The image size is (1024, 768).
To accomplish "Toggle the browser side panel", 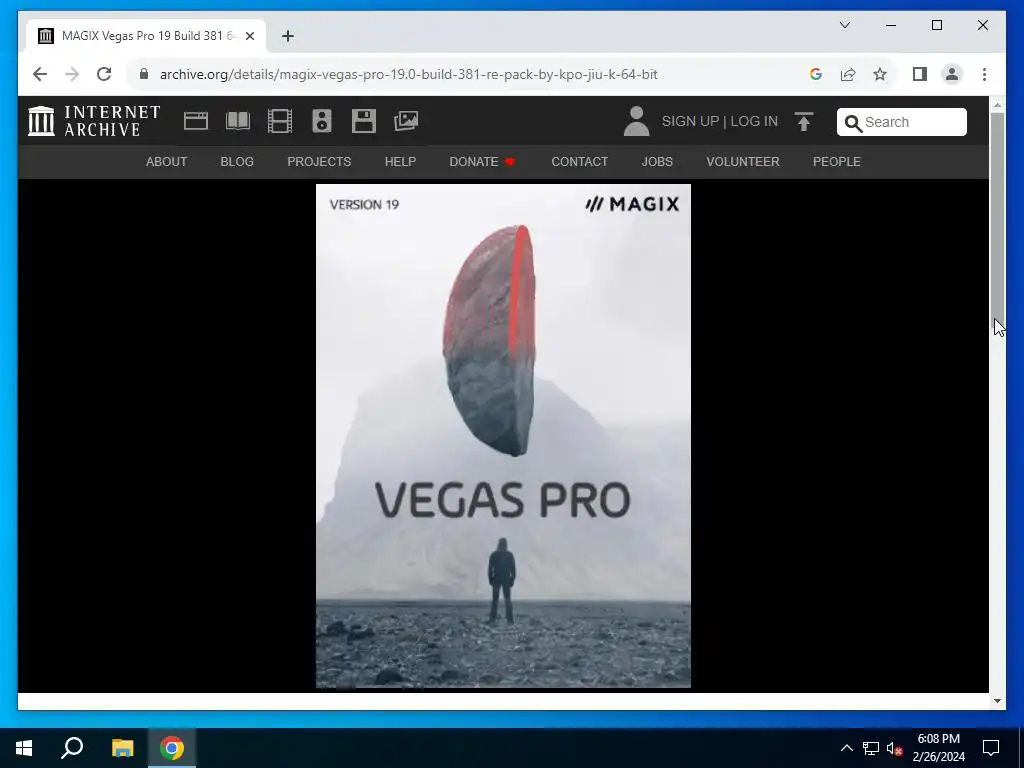I will click(920, 74).
